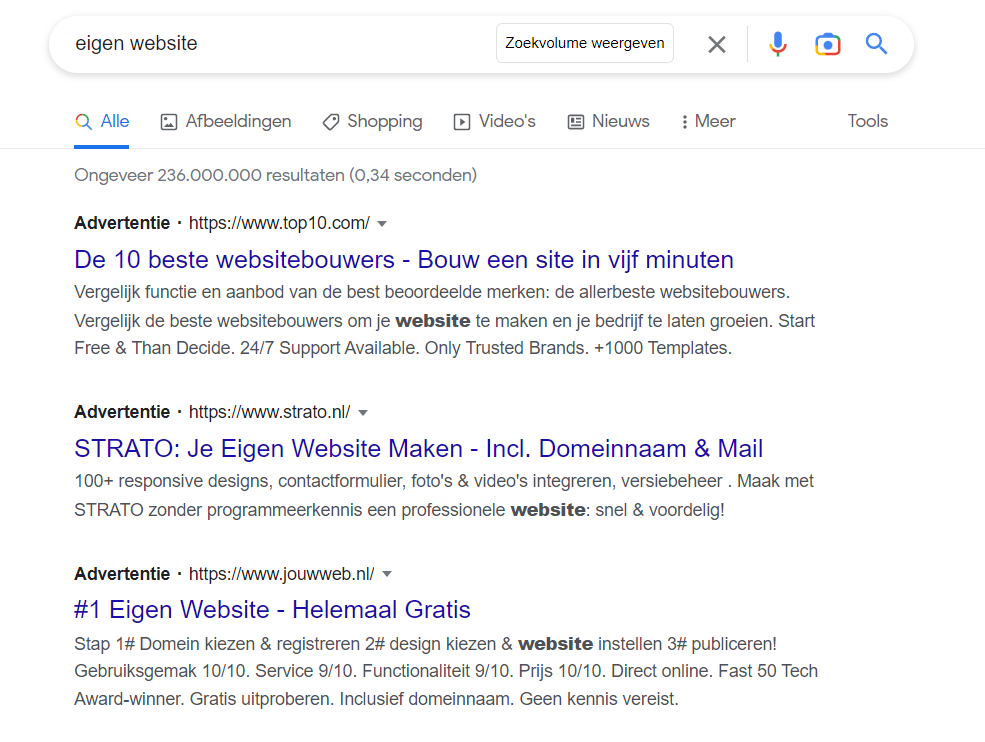Viewport: 985px width, 742px height.
Task: Click the blue magnifying glass search button
Action: pyautogui.click(x=876, y=44)
